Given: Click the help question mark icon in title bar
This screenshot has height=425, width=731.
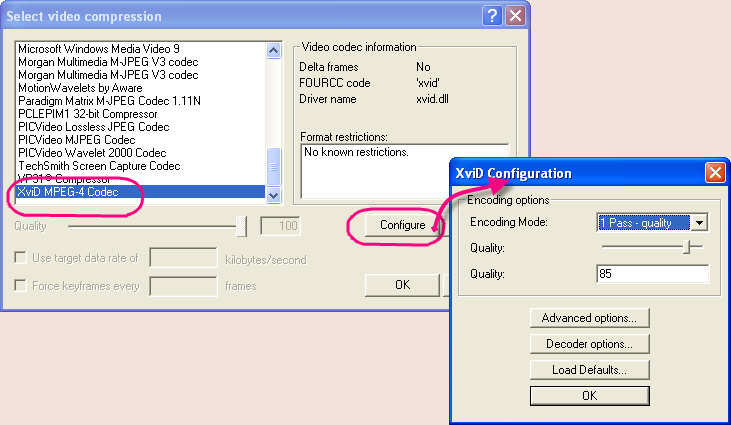Looking at the screenshot, I should 492,16.
